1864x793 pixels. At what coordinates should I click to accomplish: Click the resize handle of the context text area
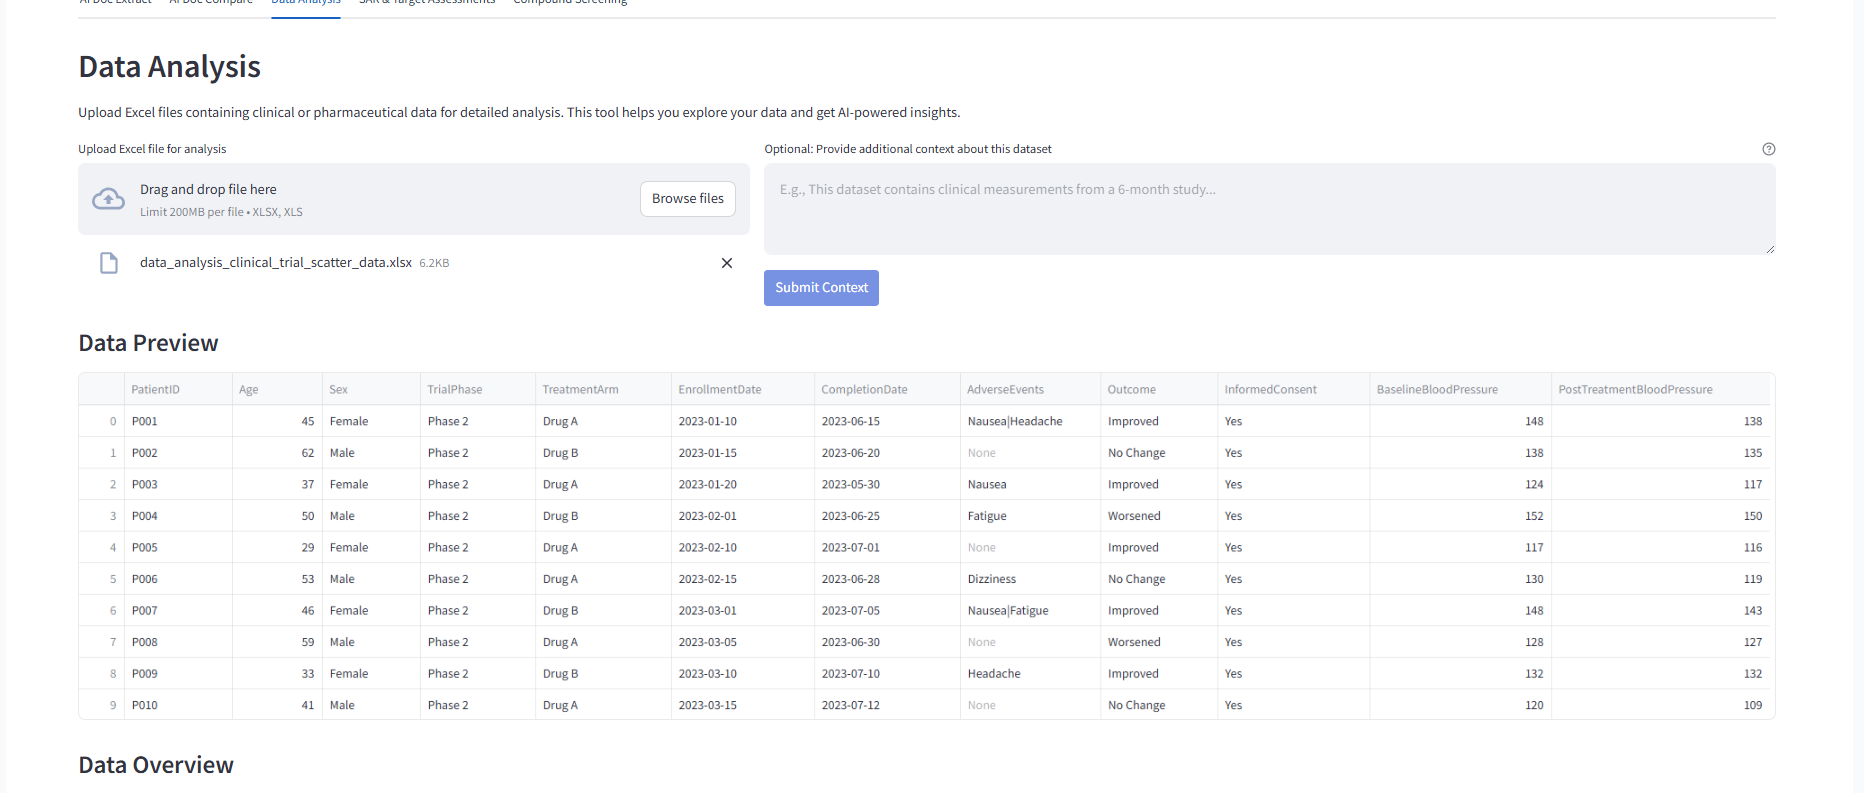tap(1769, 249)
